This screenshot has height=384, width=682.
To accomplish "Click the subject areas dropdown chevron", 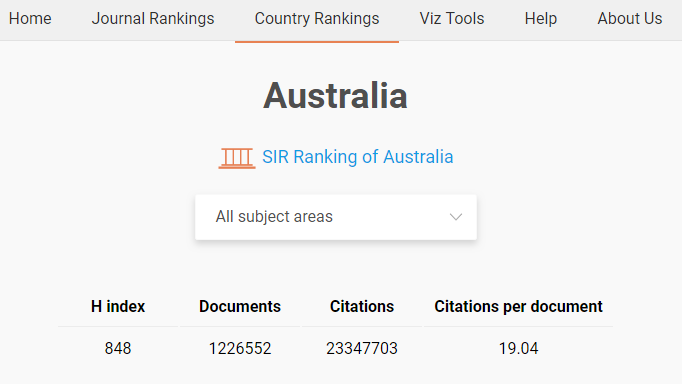I will (x=455, y=217).
